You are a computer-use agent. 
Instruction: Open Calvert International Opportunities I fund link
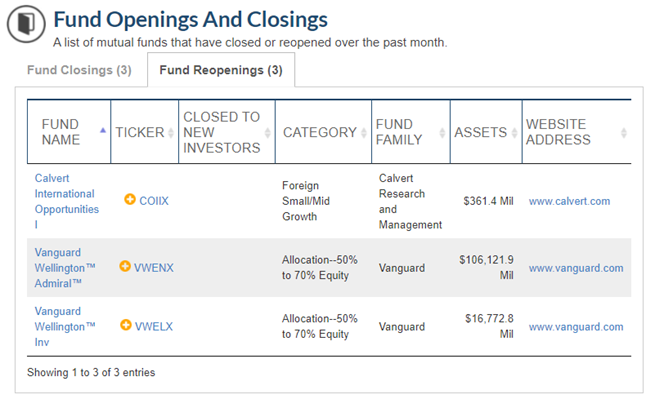point(67,201)
